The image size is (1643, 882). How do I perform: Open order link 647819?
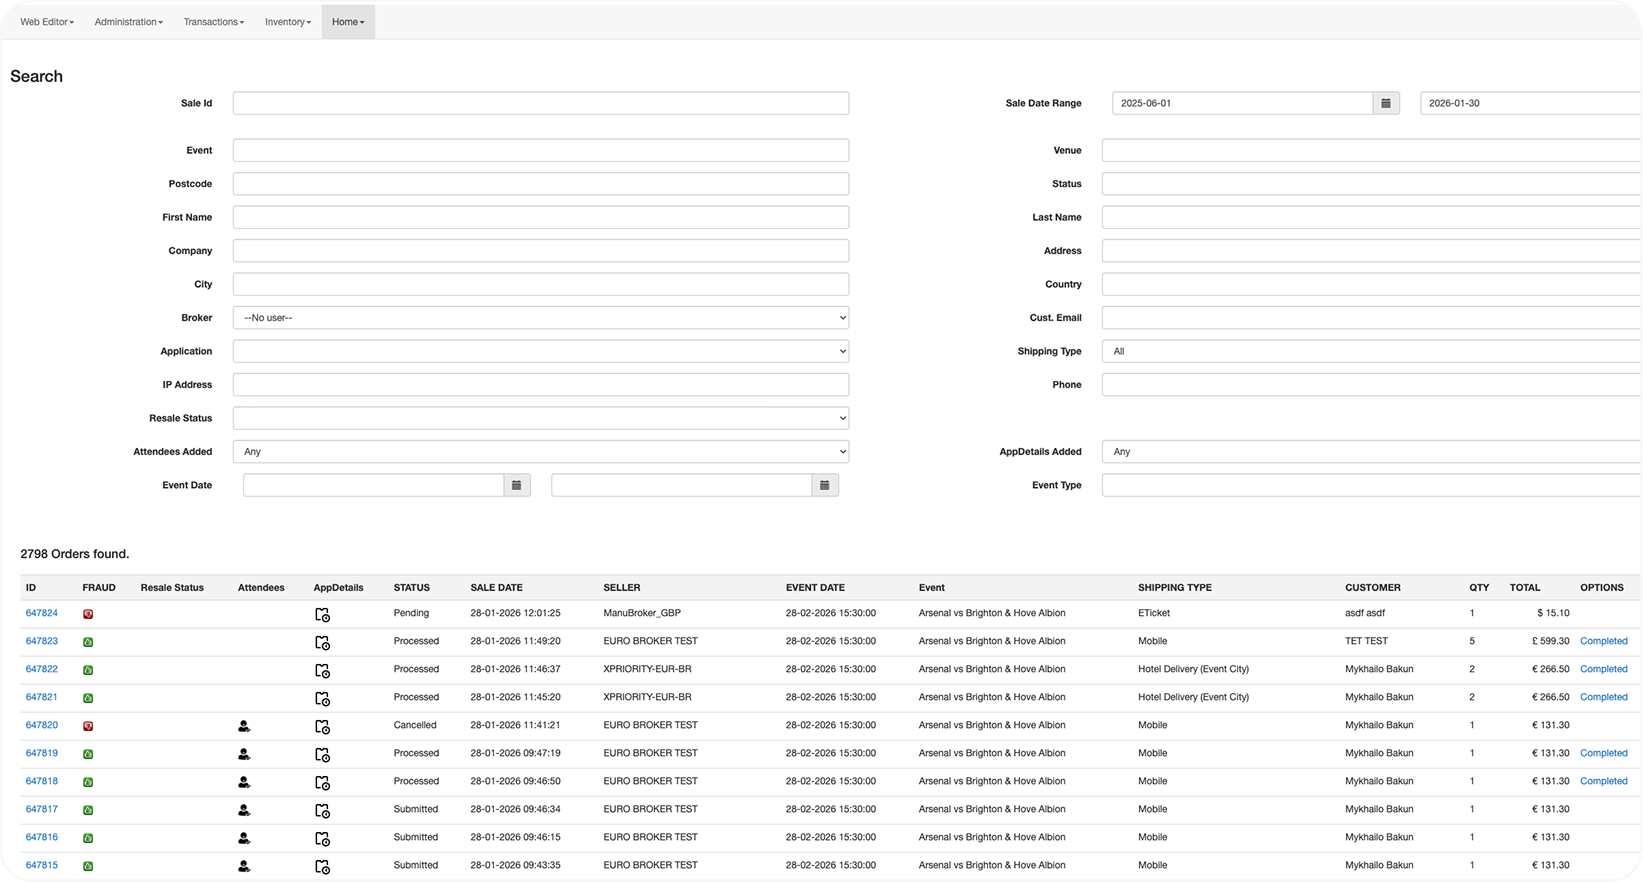pyautogui.click(x=42, y=753)
